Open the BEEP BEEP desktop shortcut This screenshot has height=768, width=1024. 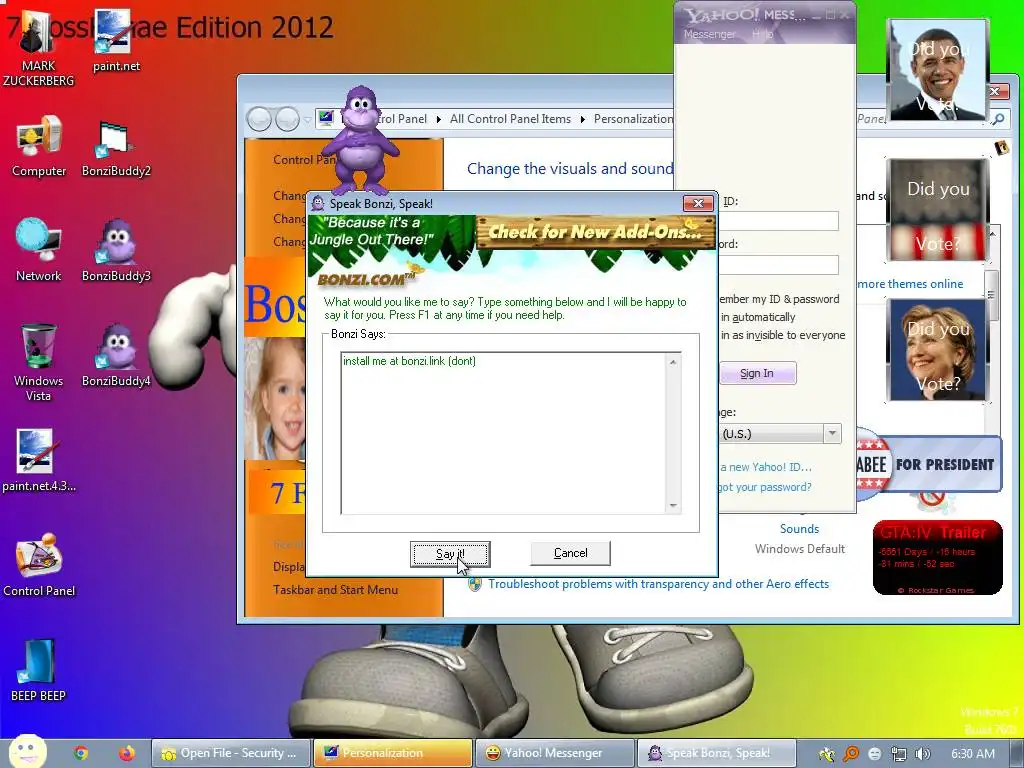(x=39, y=670)
